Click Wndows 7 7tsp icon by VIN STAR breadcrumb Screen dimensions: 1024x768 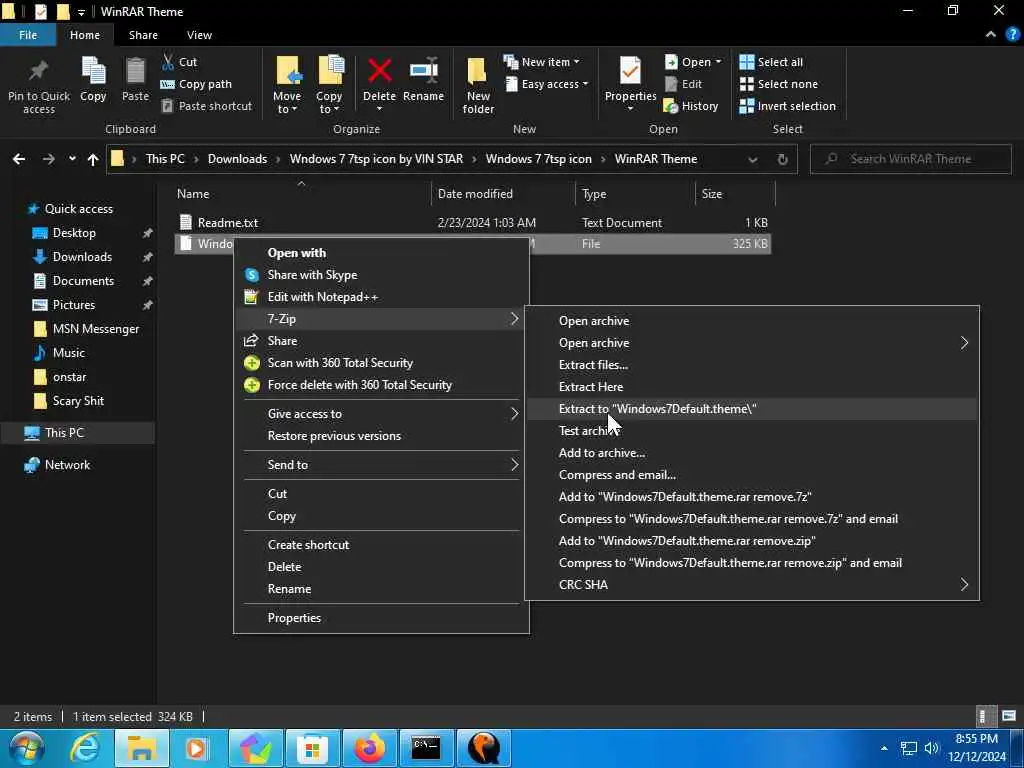[376, 159]
